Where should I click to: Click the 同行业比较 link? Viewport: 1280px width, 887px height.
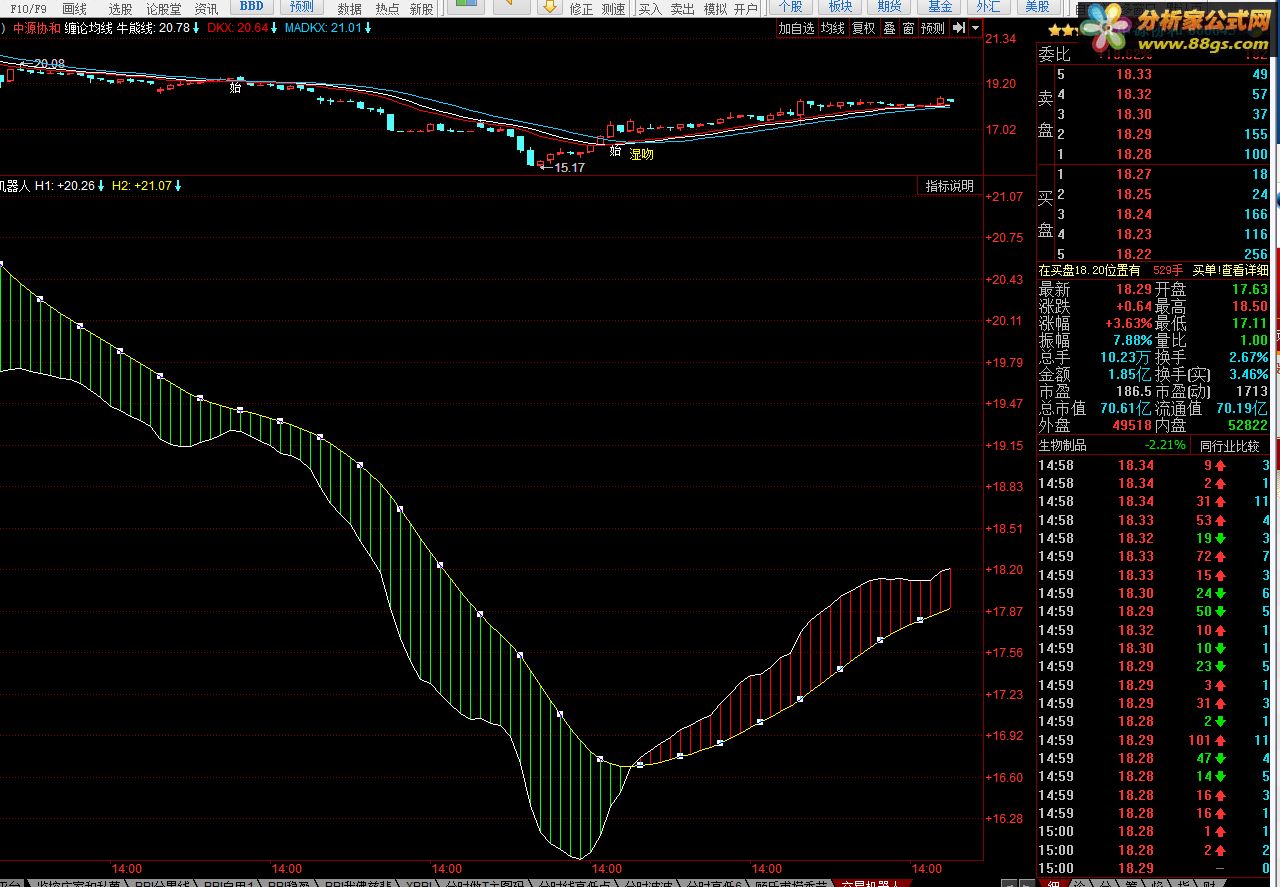tap(1229, 445)
